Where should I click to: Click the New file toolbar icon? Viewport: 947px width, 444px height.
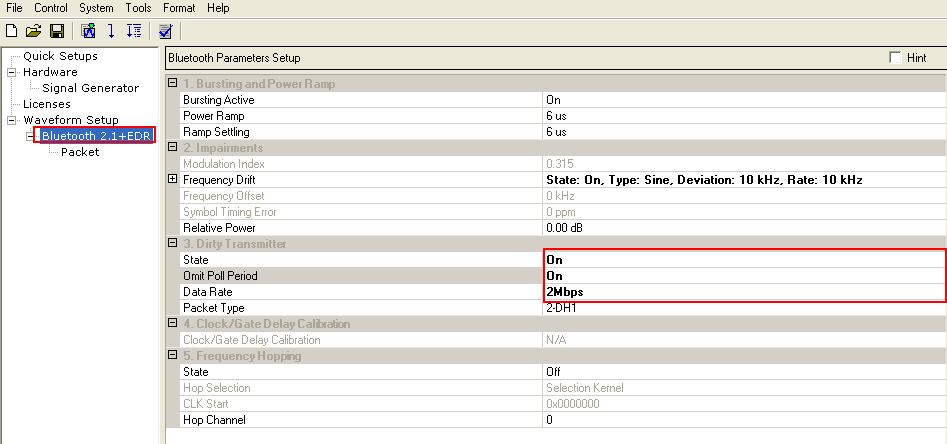11,30
